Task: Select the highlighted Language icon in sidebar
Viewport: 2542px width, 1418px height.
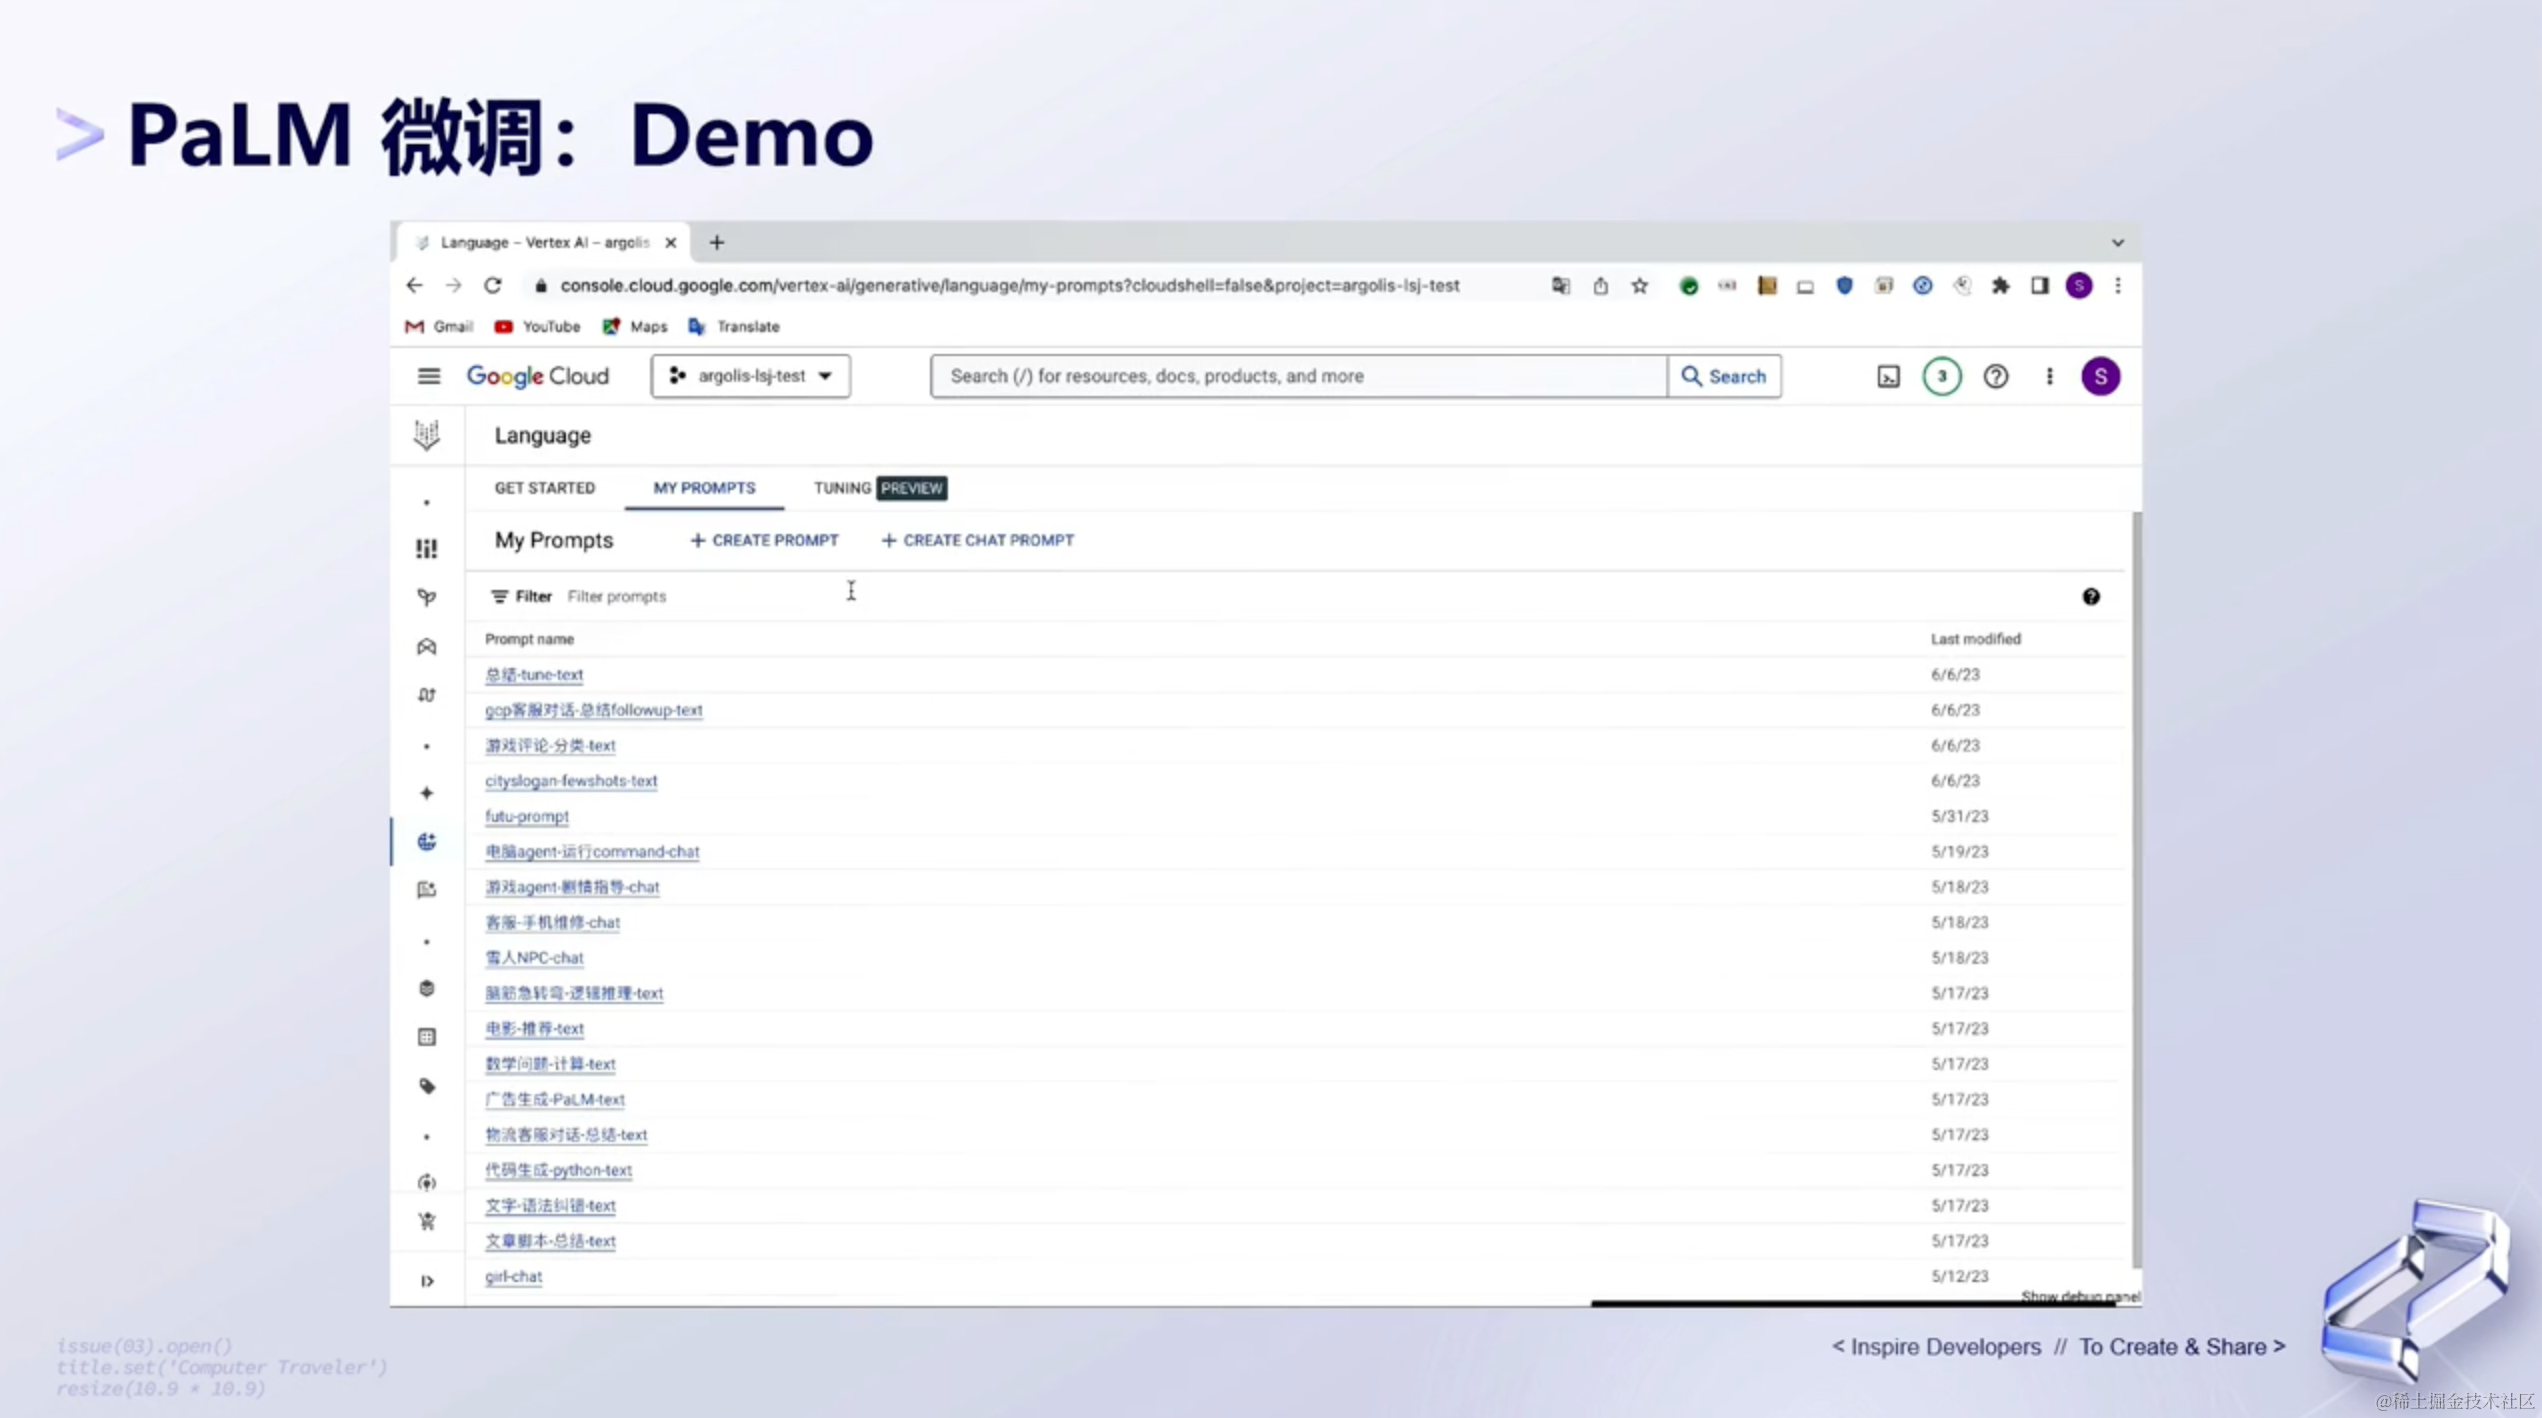Action: [427, 842]
